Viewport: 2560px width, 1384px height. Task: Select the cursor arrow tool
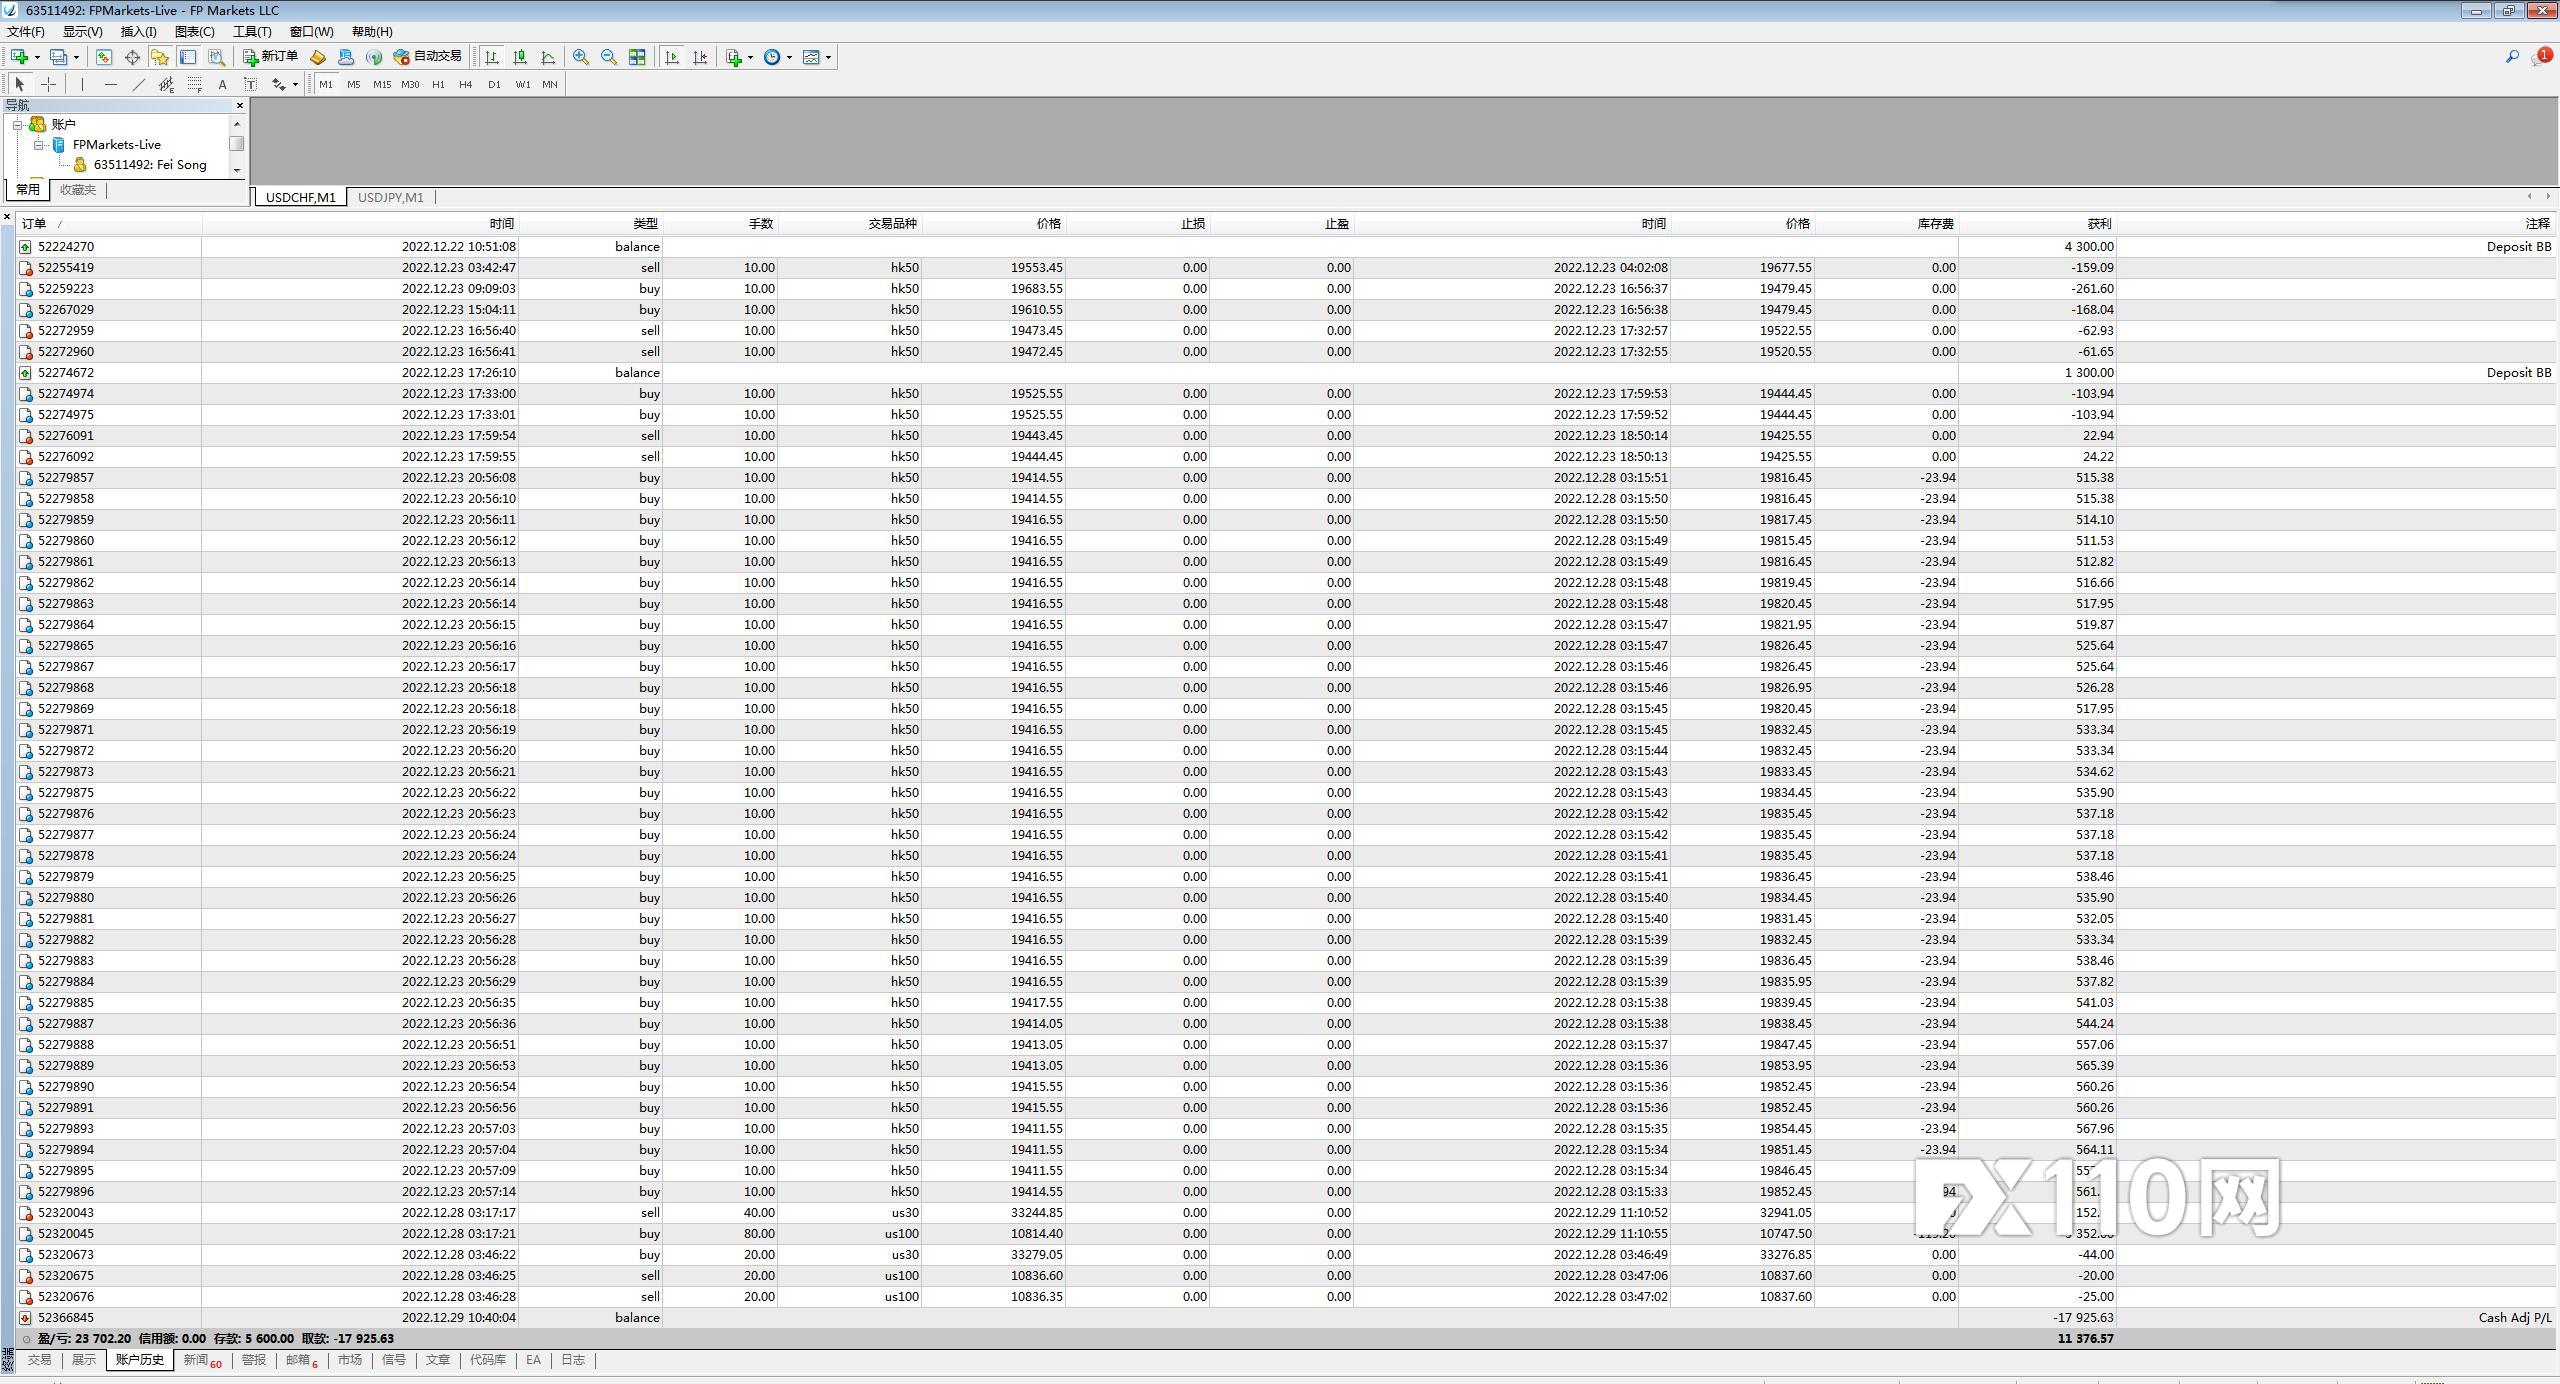point(20,84)
